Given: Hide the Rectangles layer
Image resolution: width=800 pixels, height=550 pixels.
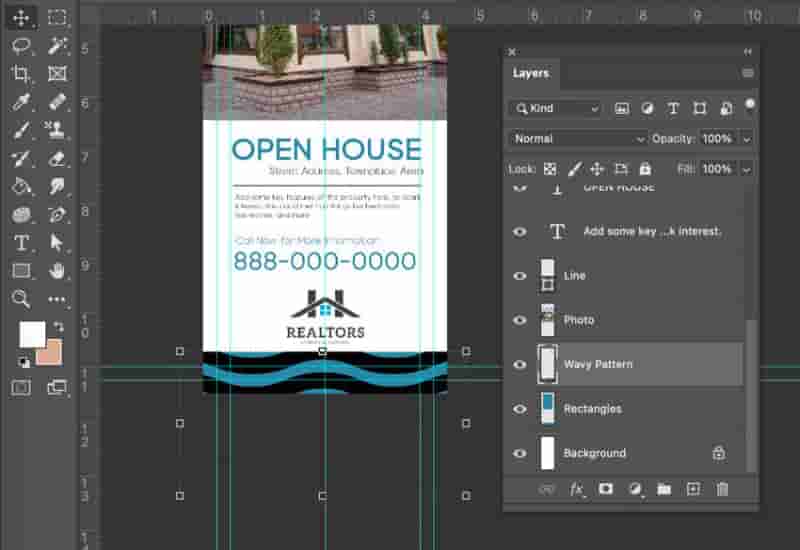Looking at the screenshot, I should tap(519, 409).
